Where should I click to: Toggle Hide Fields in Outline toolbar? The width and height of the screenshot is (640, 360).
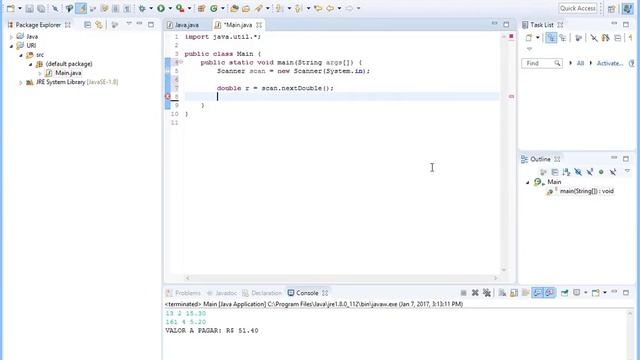click(578, 172)
